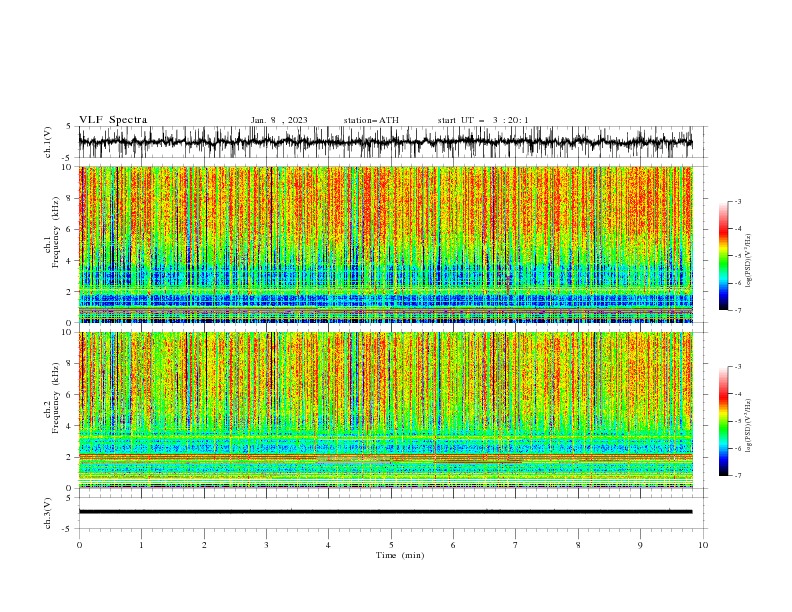Click tick "3" on the Time axis

(x=266, y=545)
